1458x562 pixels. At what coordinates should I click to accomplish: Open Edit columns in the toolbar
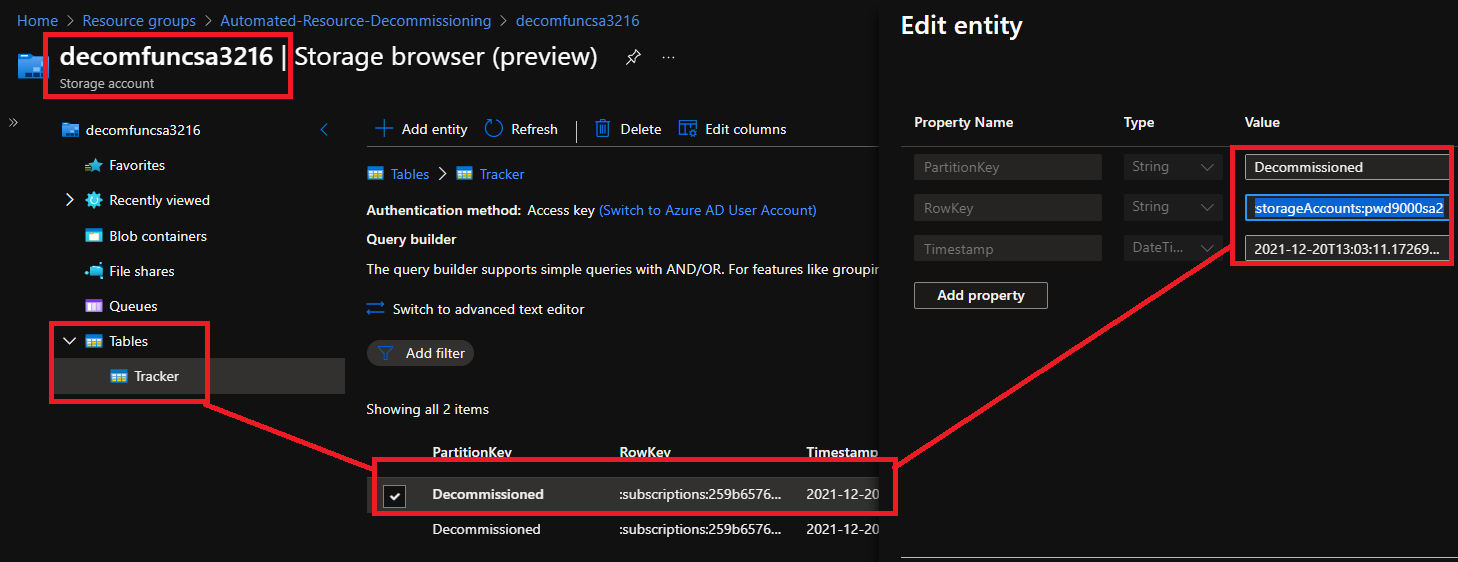click(x=732, y=129)
